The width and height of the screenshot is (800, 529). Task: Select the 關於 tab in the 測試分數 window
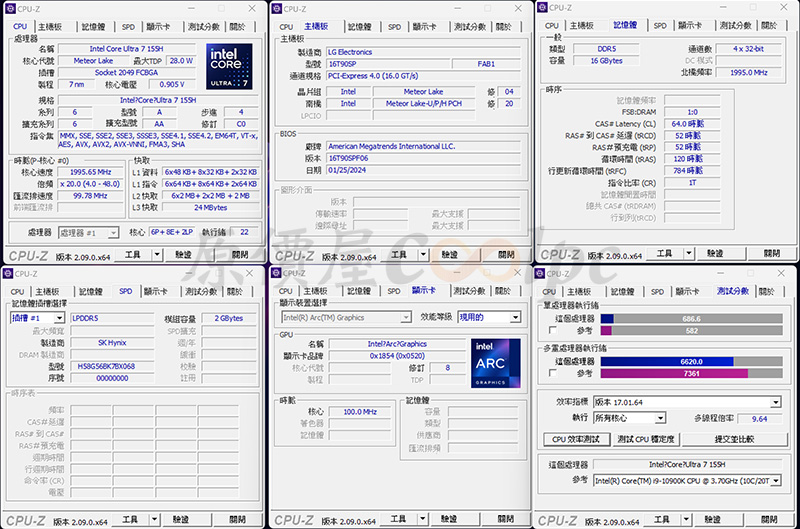tap(766, 291)
